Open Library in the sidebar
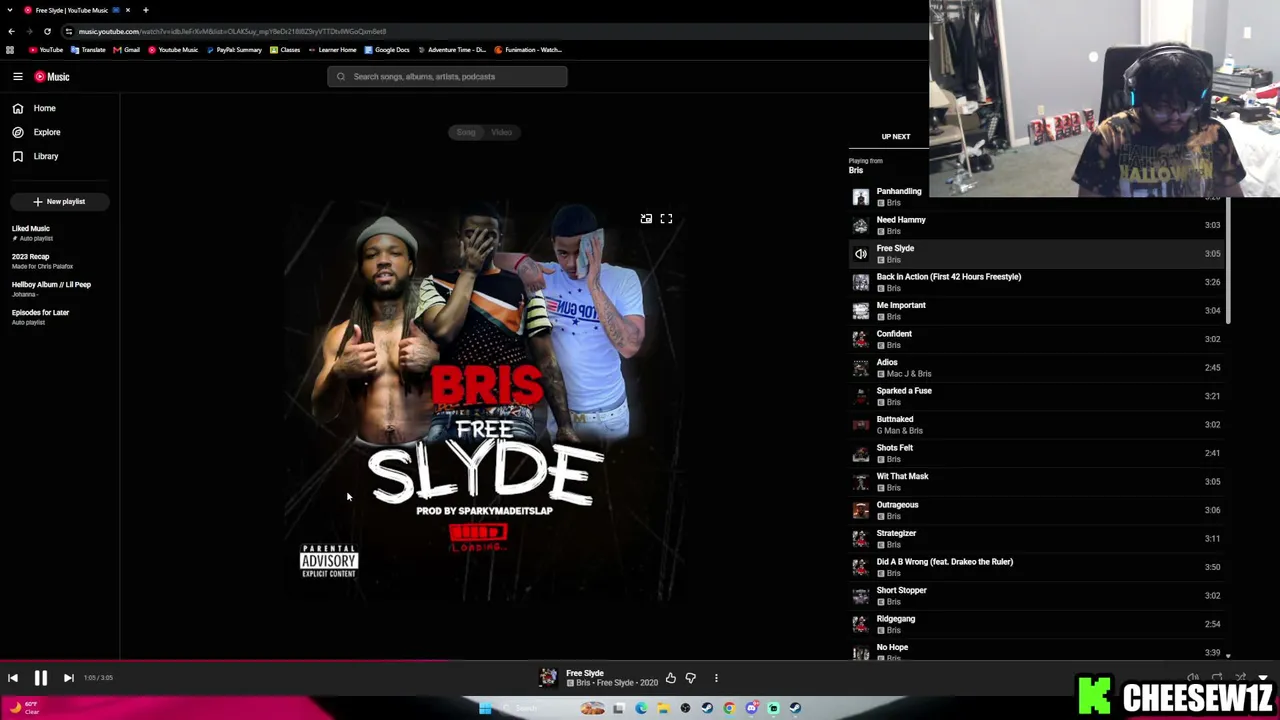This screenshot has height=720, width=1280. [x=45, y=156]
